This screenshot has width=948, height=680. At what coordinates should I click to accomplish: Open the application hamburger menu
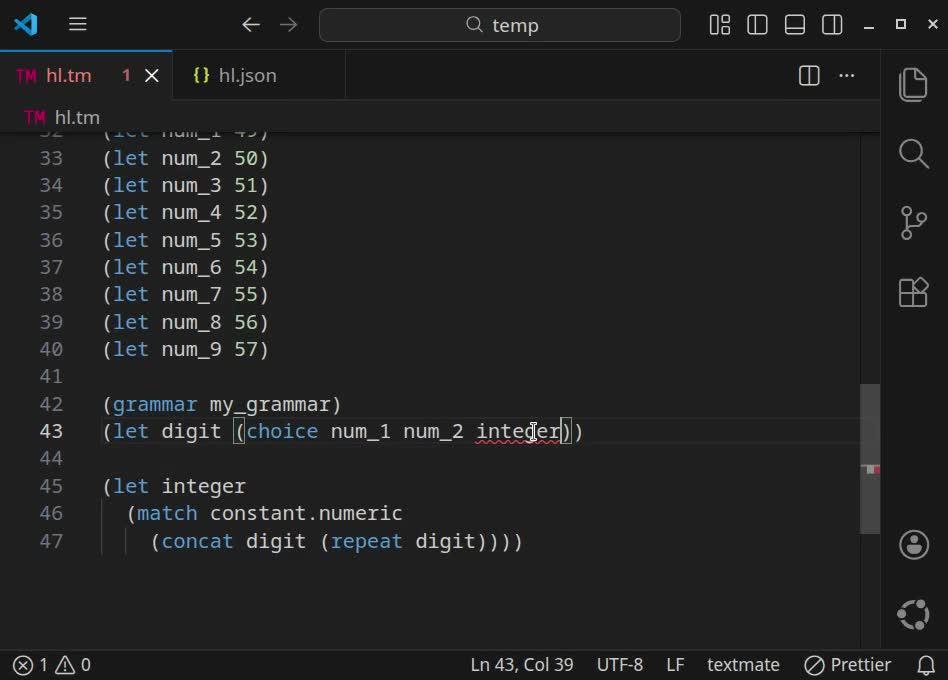[x=77, y=25]
